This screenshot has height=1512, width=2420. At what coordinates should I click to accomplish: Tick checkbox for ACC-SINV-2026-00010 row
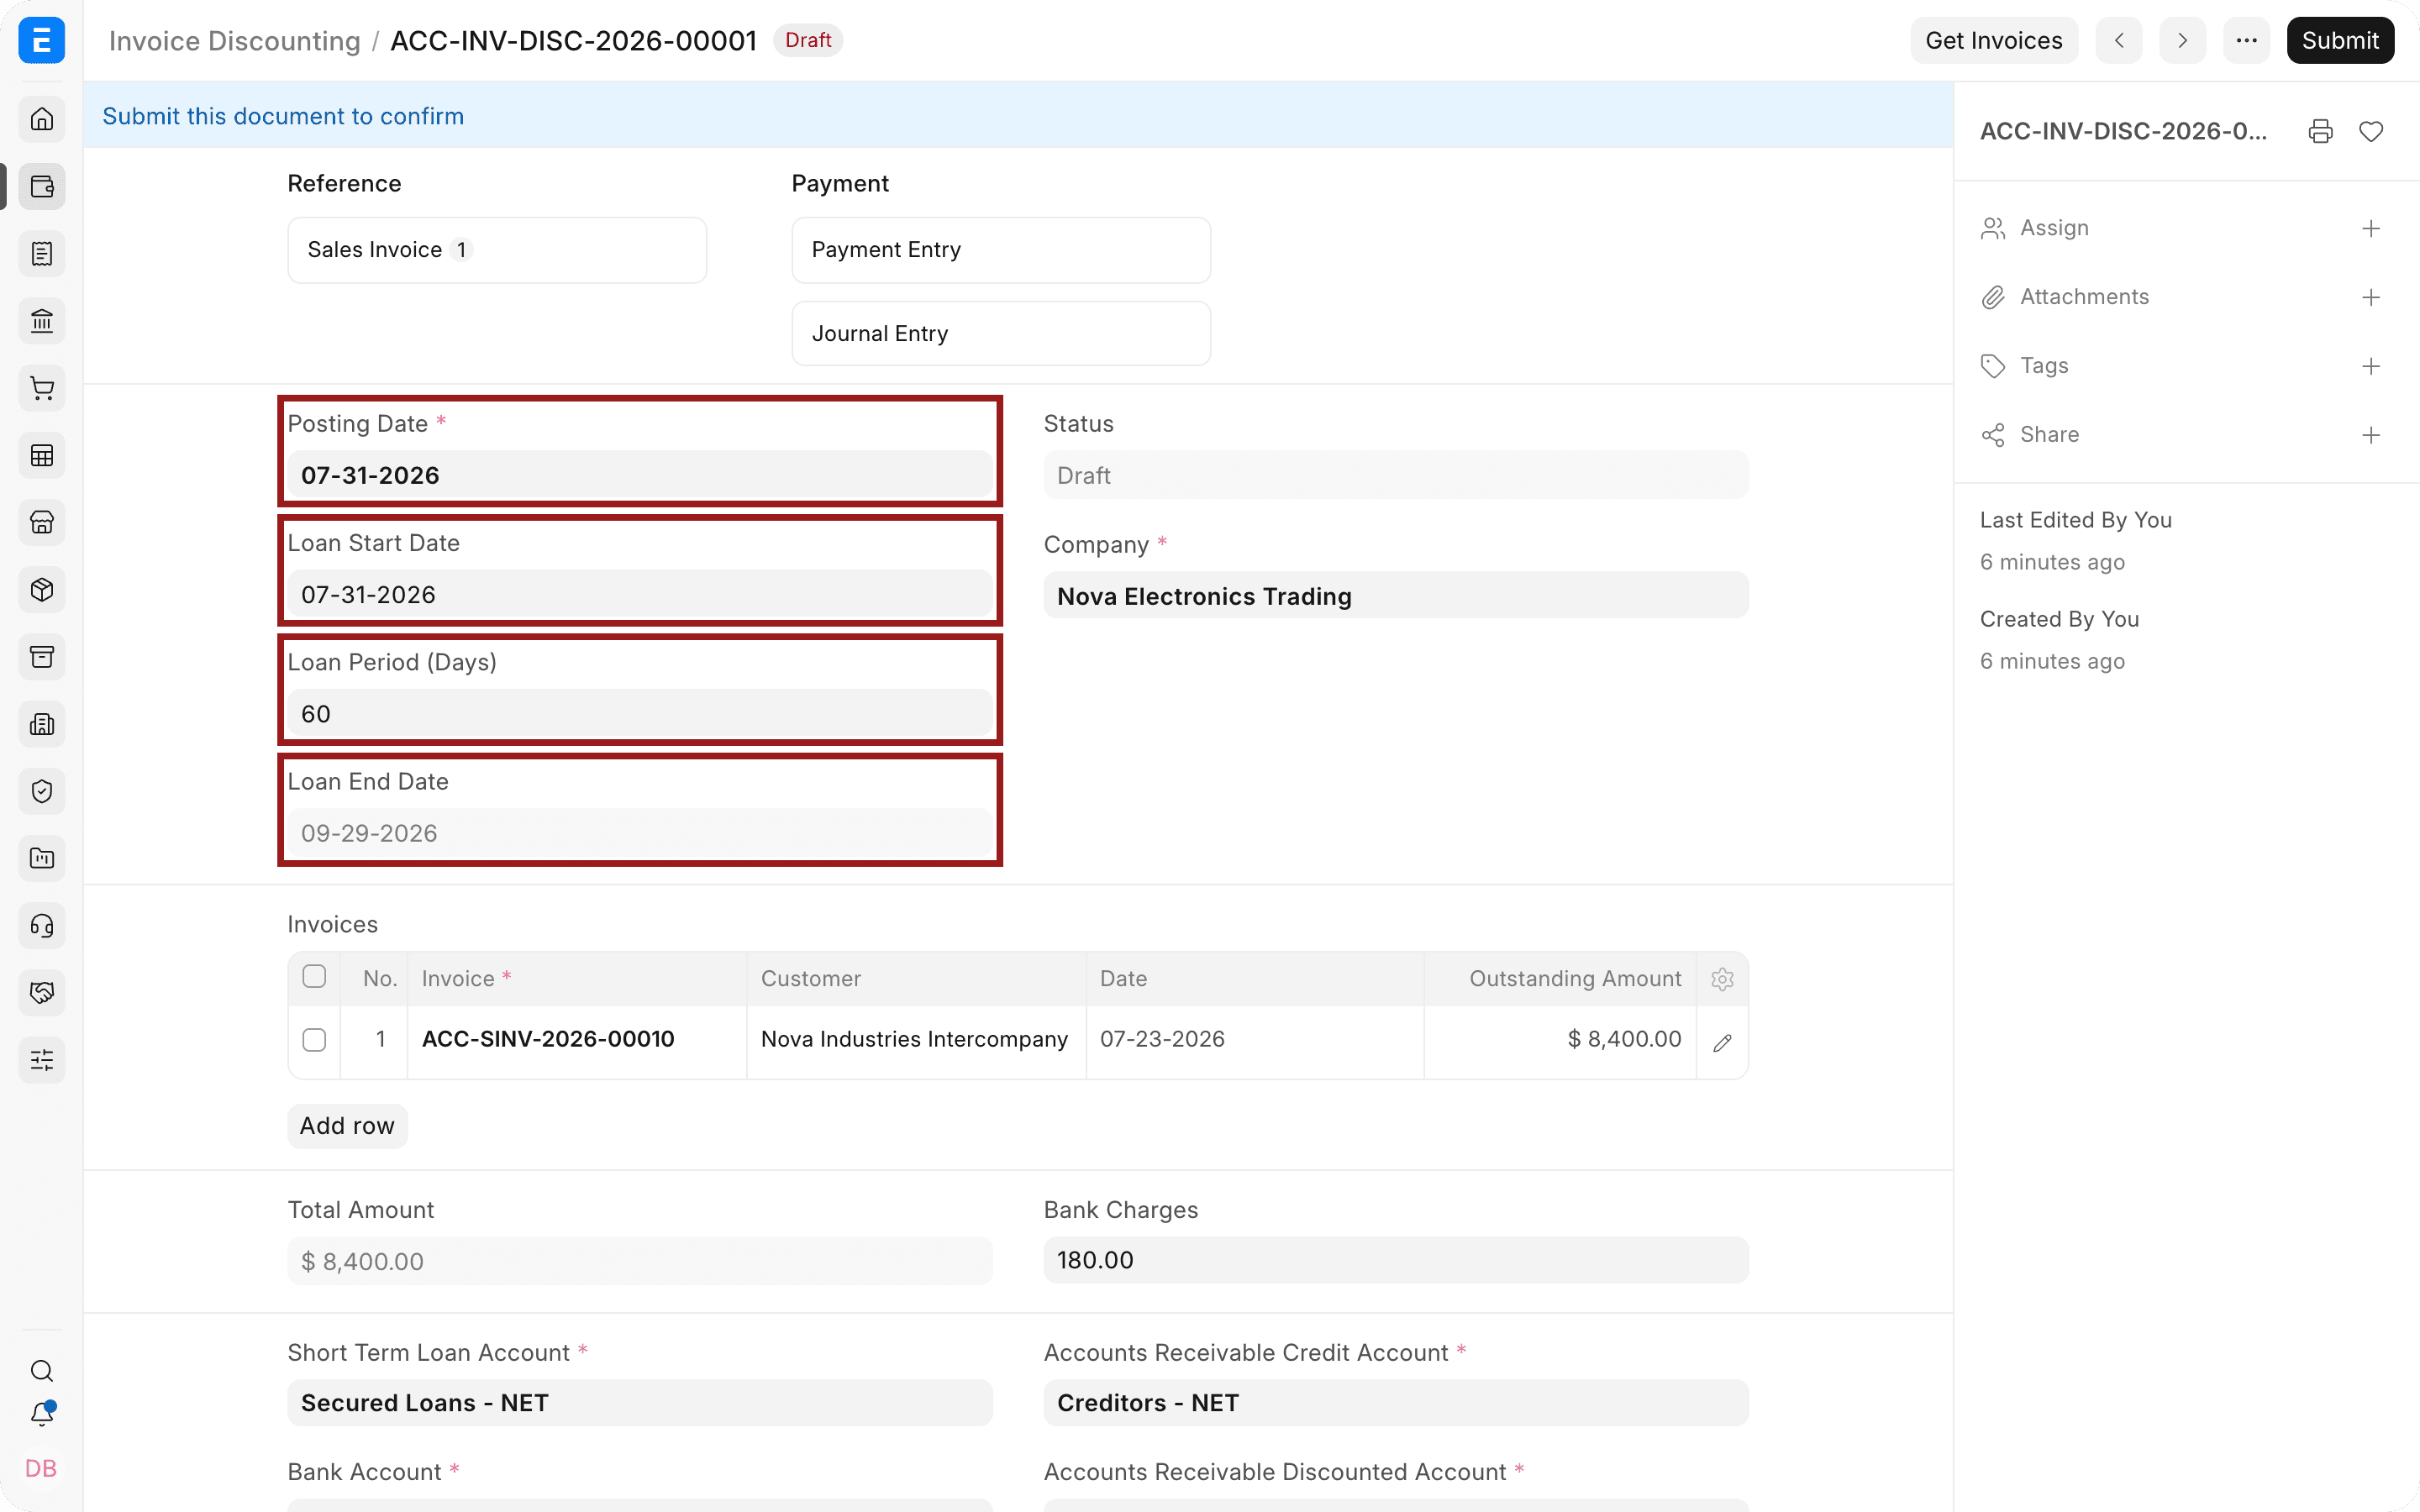pos(314,1040)
